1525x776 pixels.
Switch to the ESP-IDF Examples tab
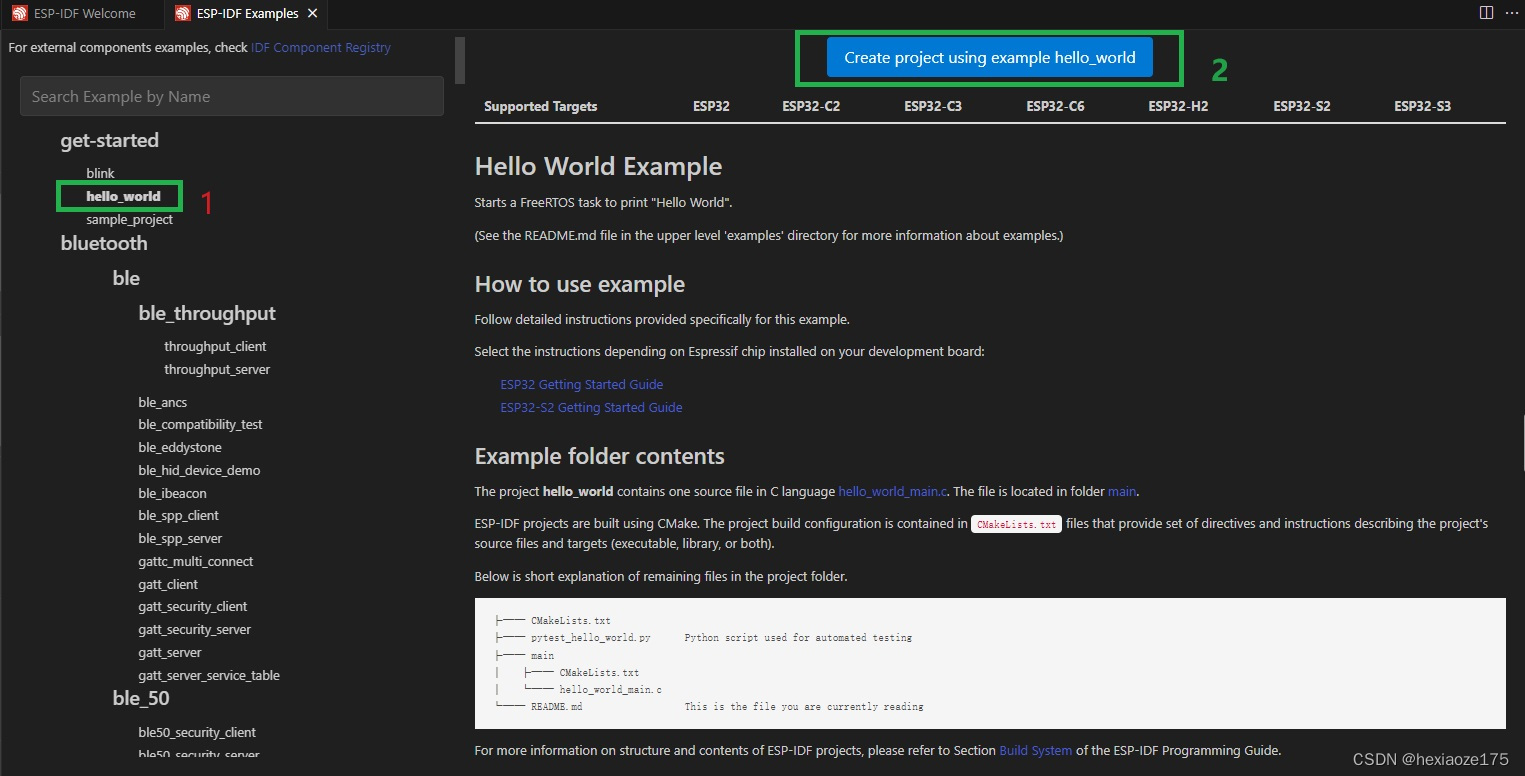click(x=245, y=14)
